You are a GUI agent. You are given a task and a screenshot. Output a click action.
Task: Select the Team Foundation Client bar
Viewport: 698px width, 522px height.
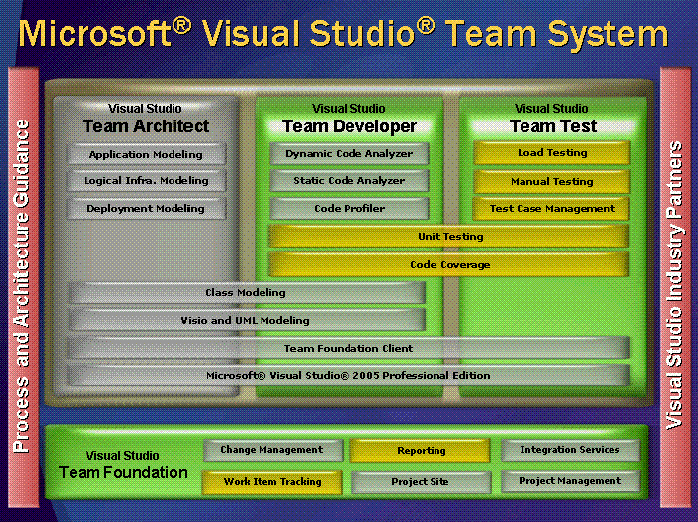tap(349, 348)
